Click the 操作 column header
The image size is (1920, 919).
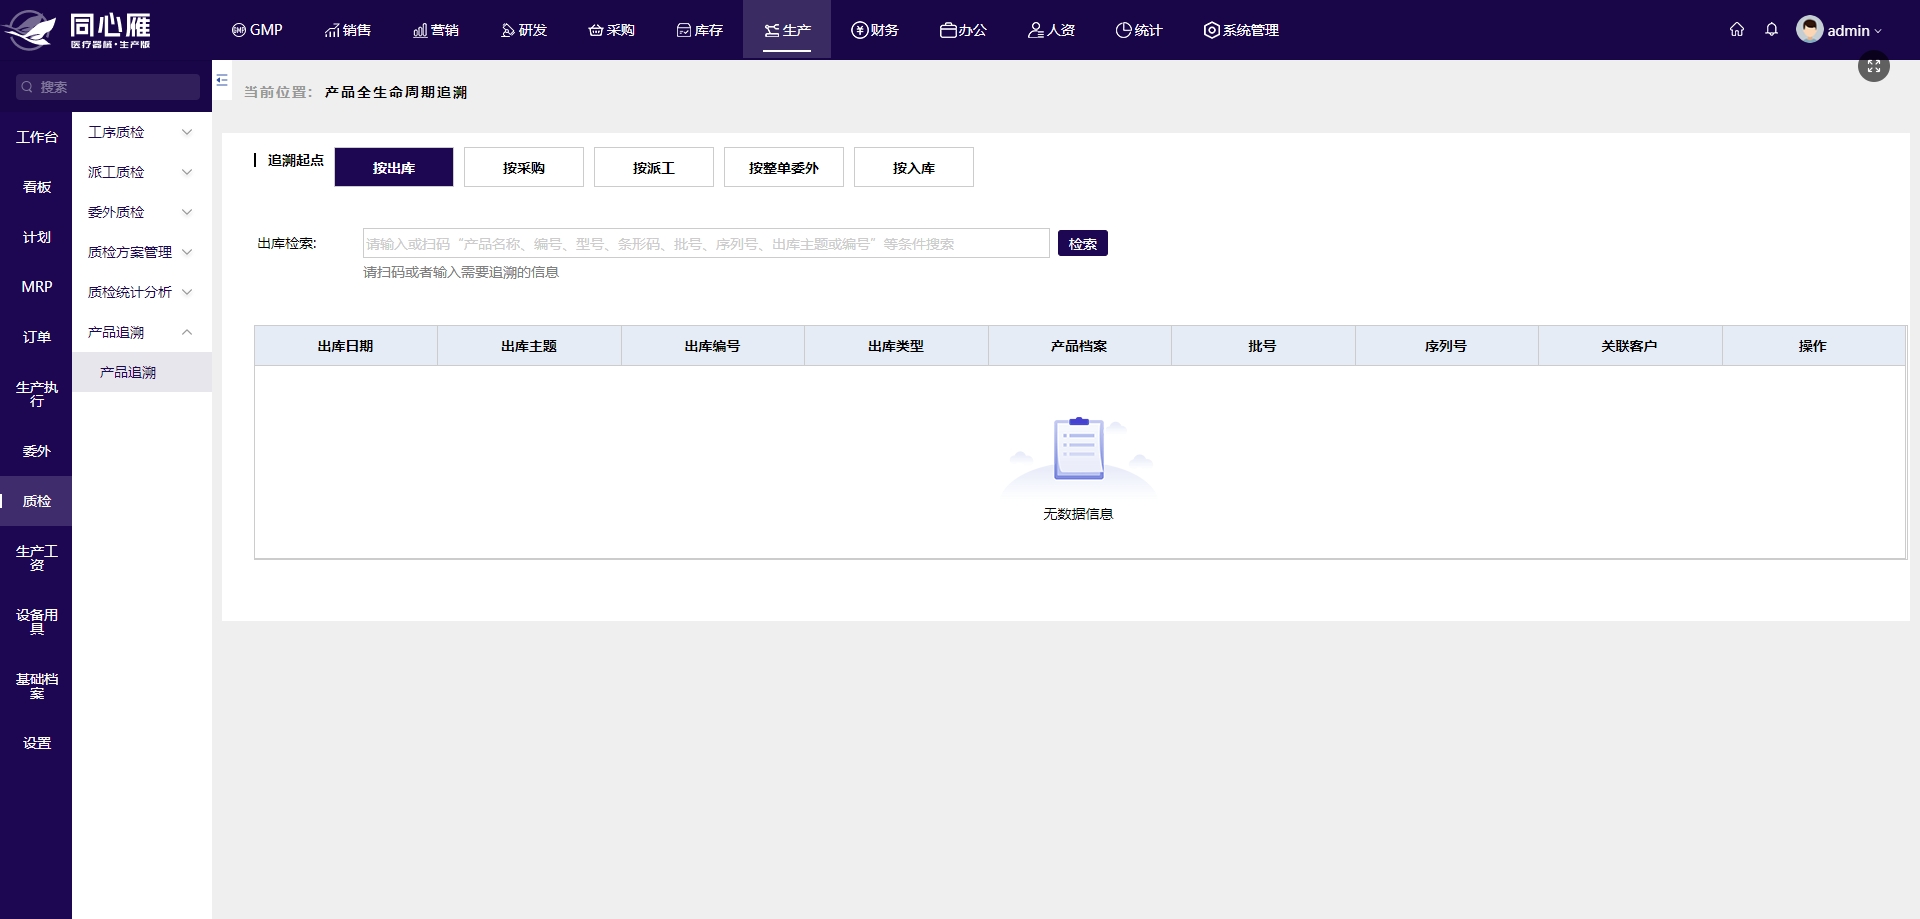(1813, 346)
